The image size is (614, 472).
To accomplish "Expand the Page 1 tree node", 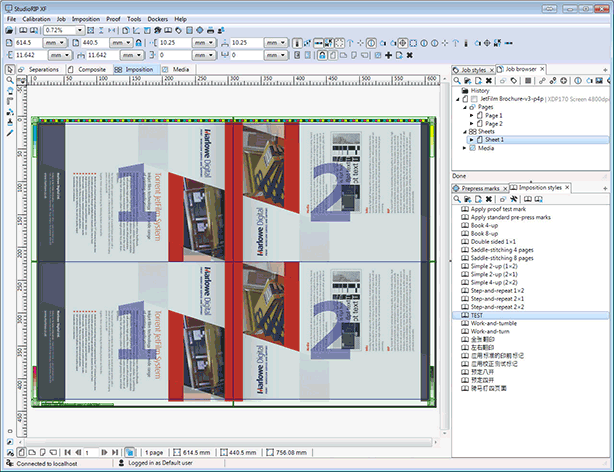I will (x=471, y=116).
